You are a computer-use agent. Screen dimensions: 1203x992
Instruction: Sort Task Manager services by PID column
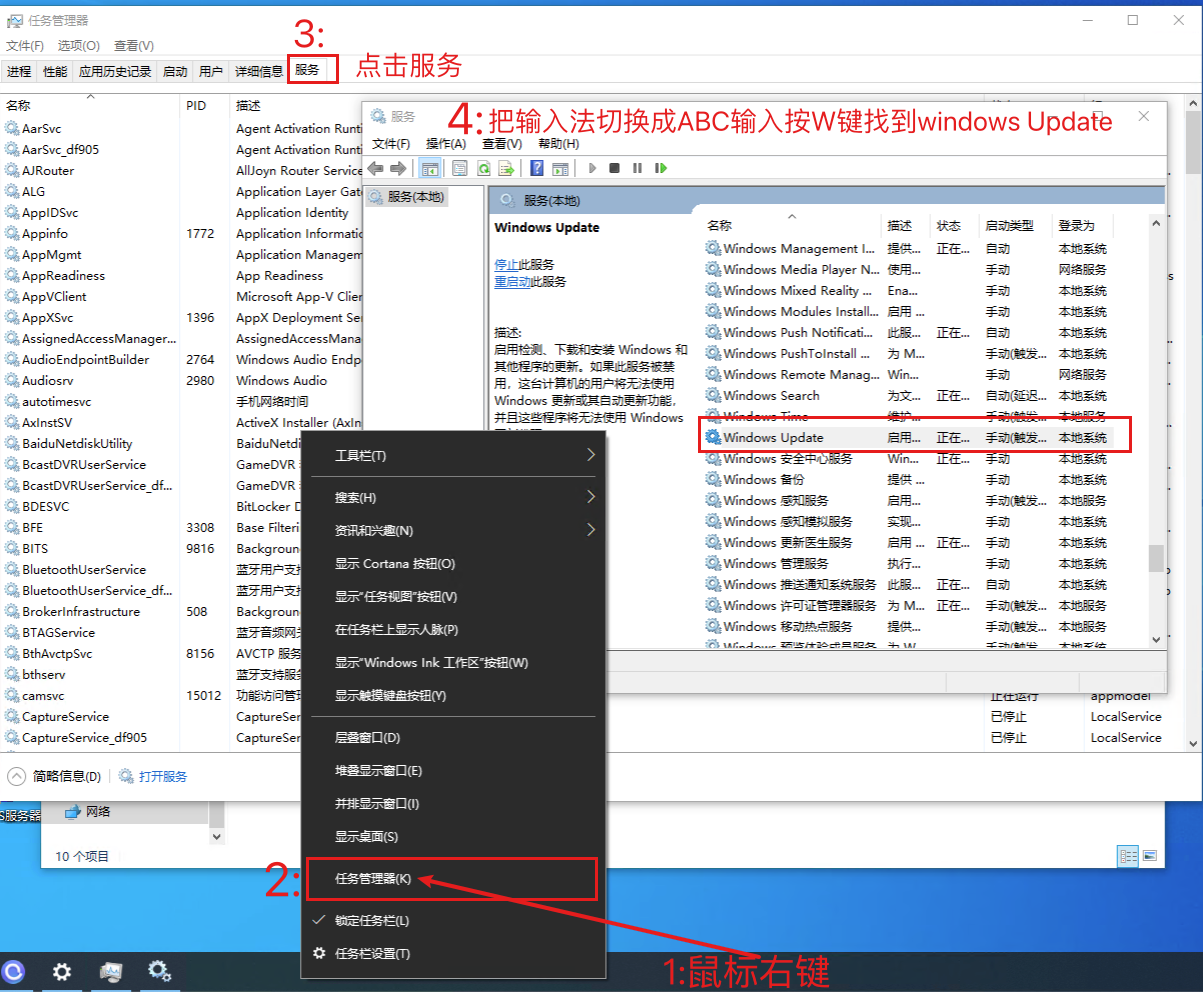(205, 105)
